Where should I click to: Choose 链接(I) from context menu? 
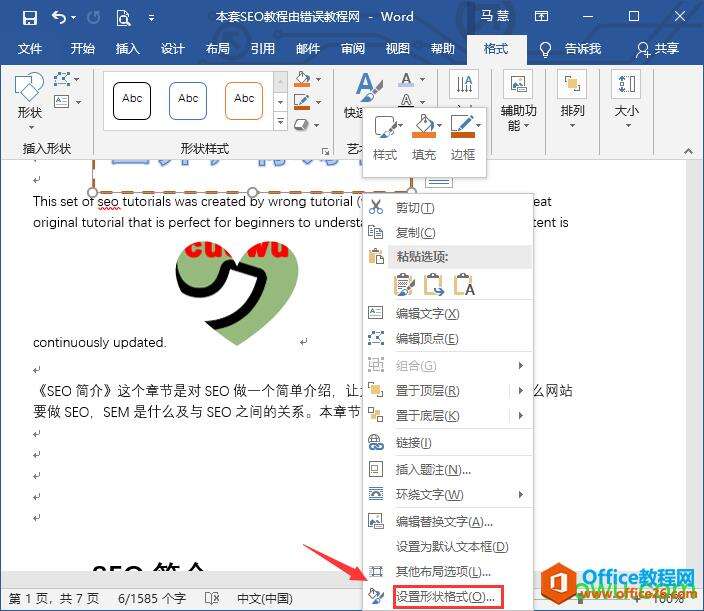coord(448,443)
